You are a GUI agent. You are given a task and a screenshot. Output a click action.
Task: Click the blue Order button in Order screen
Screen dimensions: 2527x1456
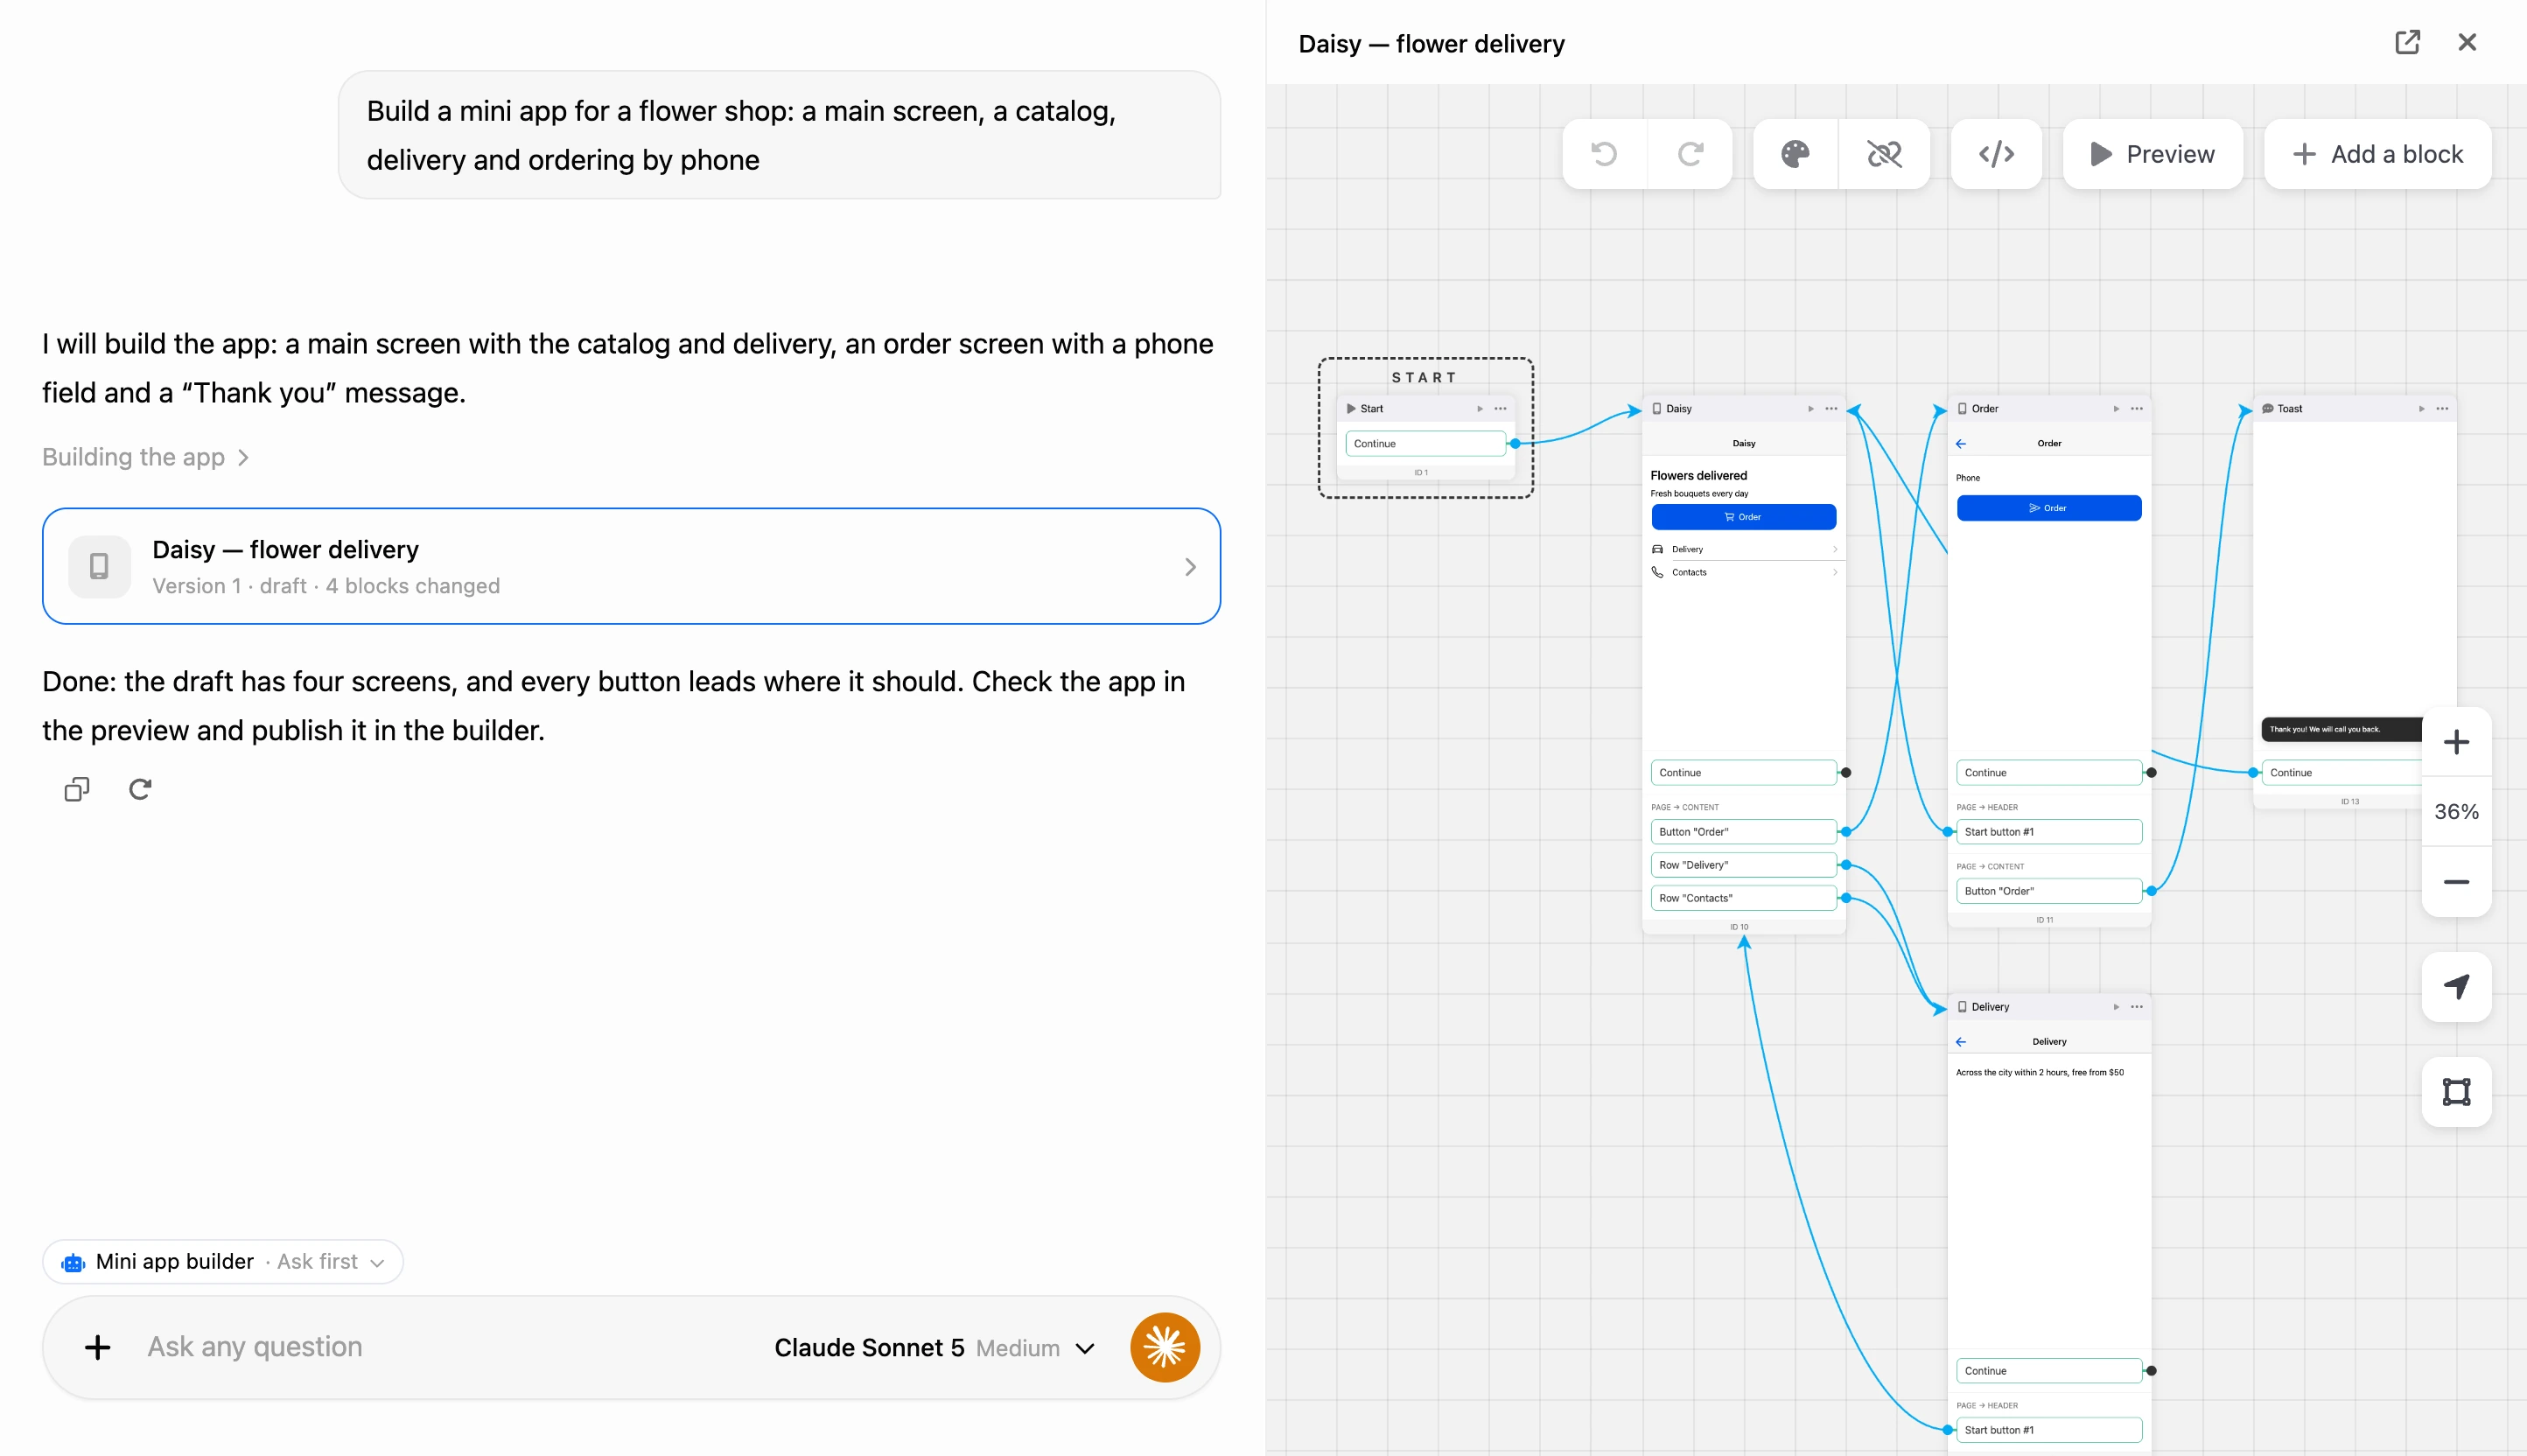[2049, 508]
